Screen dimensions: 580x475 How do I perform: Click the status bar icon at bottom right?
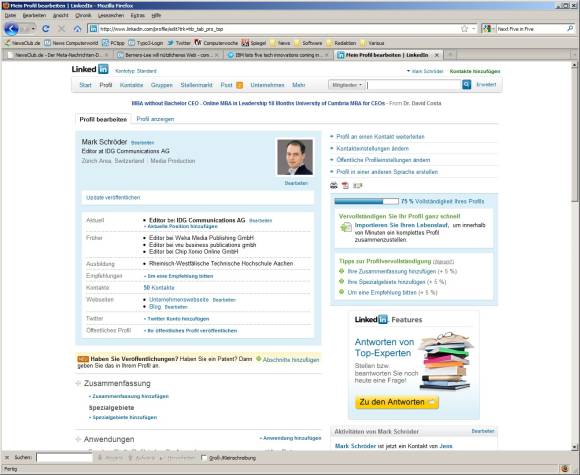tap(565, 469)
